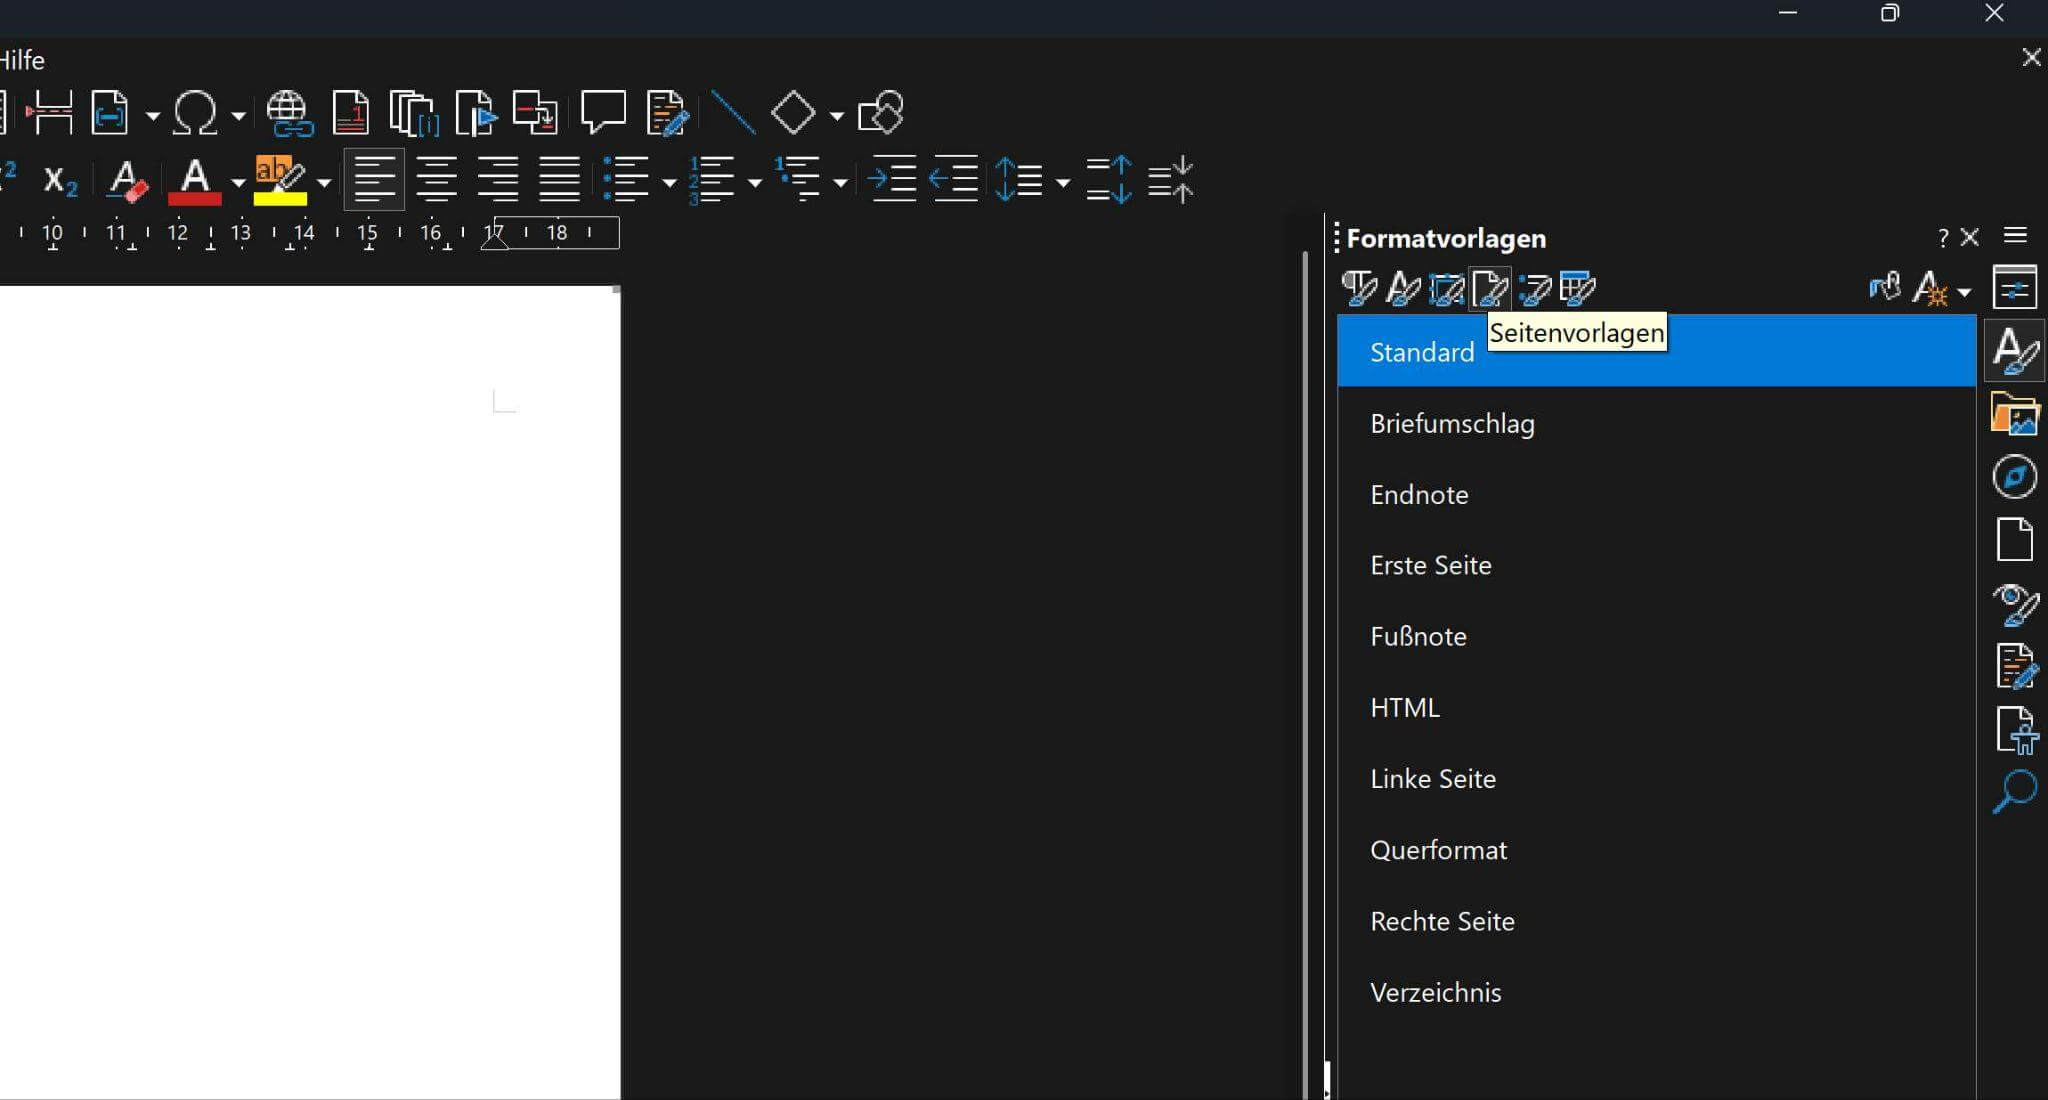This screenshot has width=2048, height=1100.
Task: Apply the yellow highlight color
Action: 279,181
